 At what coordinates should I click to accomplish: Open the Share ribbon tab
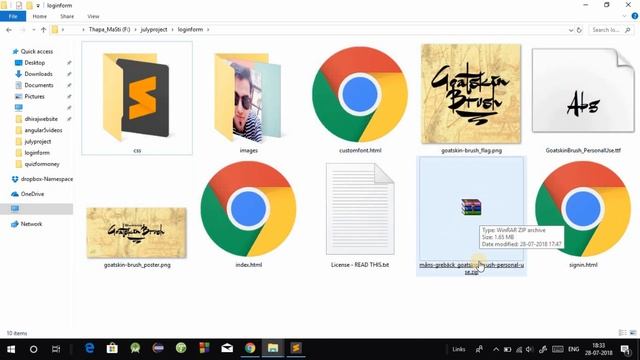pyautogui.click(x=67, y=16)
